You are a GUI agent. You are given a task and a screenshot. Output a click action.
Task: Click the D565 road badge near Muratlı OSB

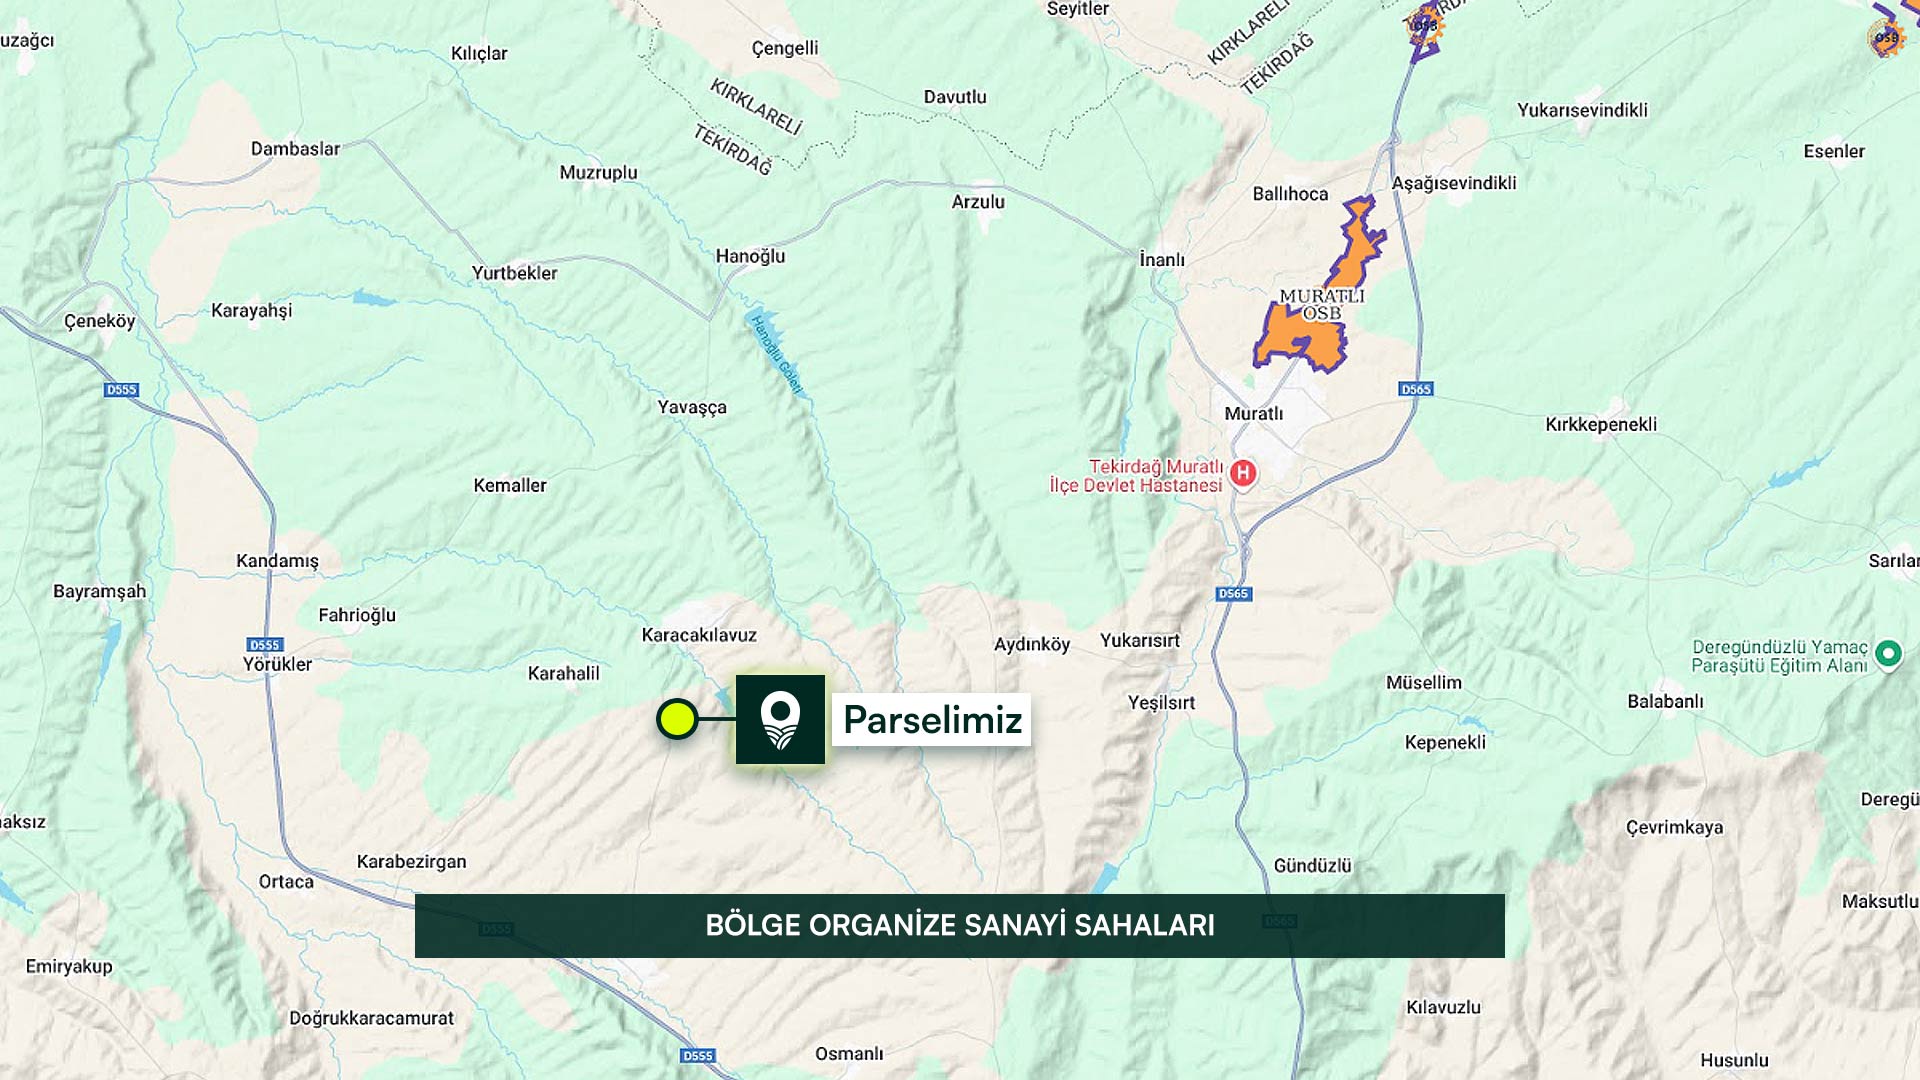1416,389
